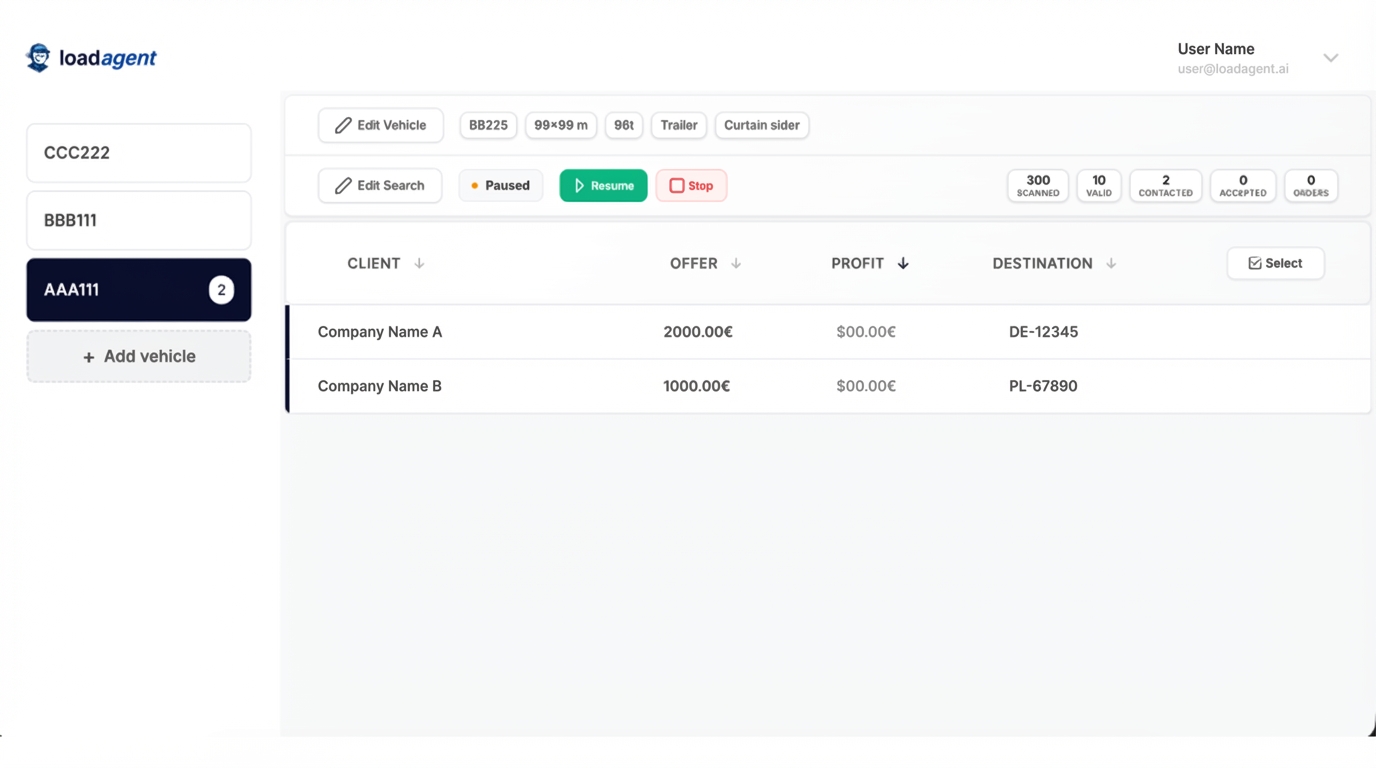
Task: Resume the paused load search
Action: [x=603, y=185]
